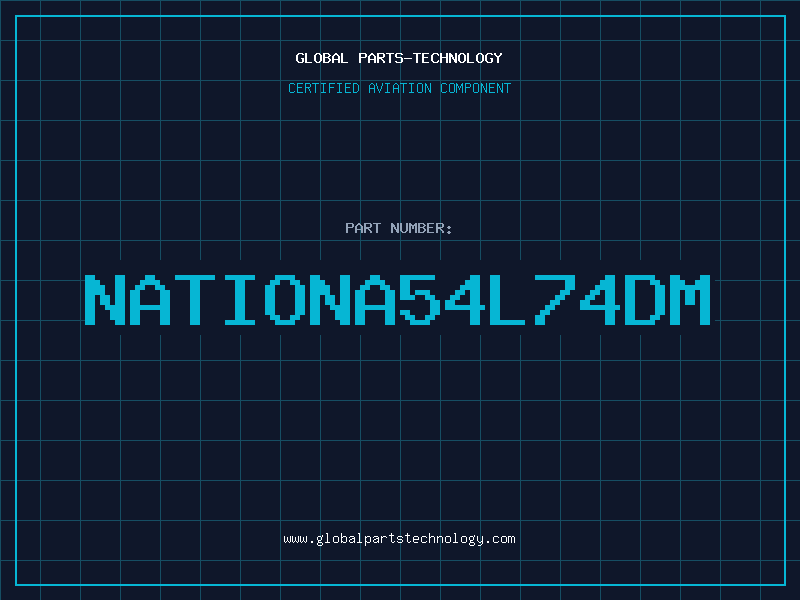Select the part number NATIONA54L74DM

pos(398,300)
